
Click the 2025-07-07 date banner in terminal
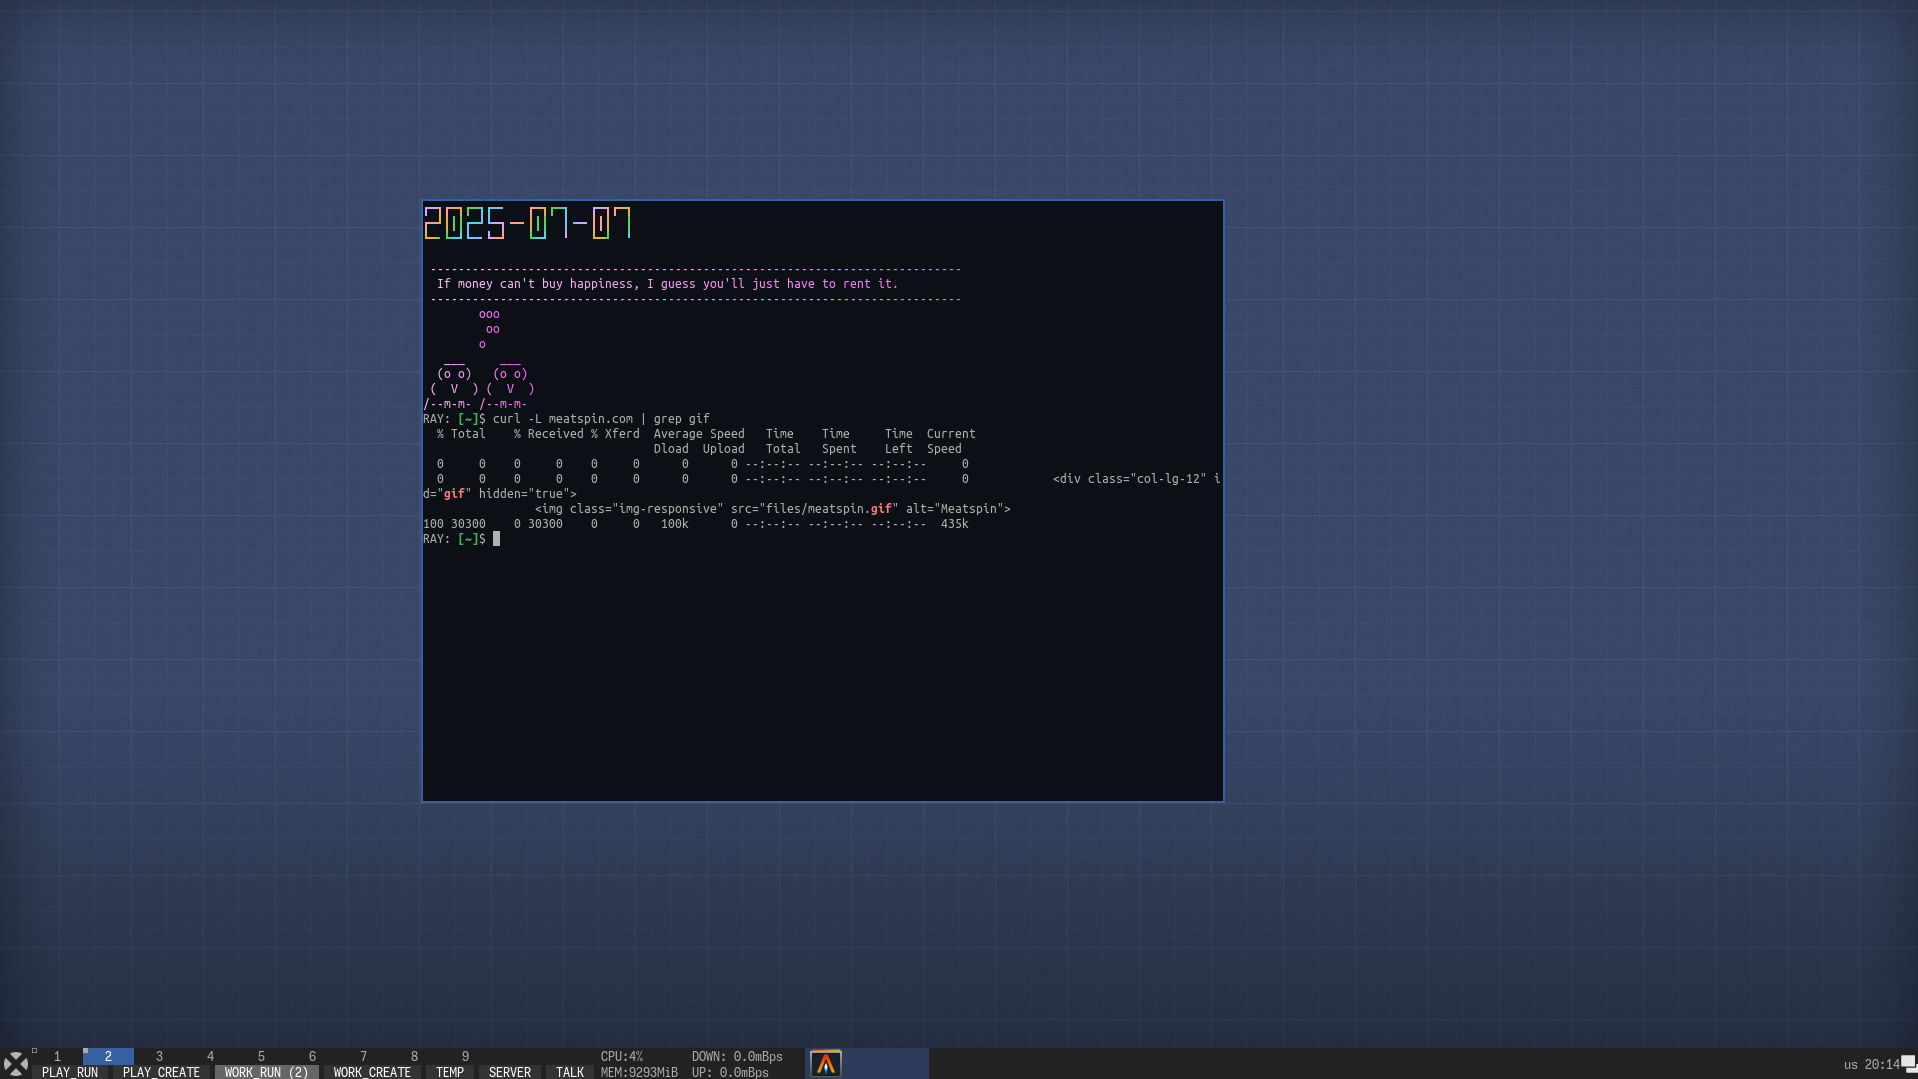coord(528,223)
